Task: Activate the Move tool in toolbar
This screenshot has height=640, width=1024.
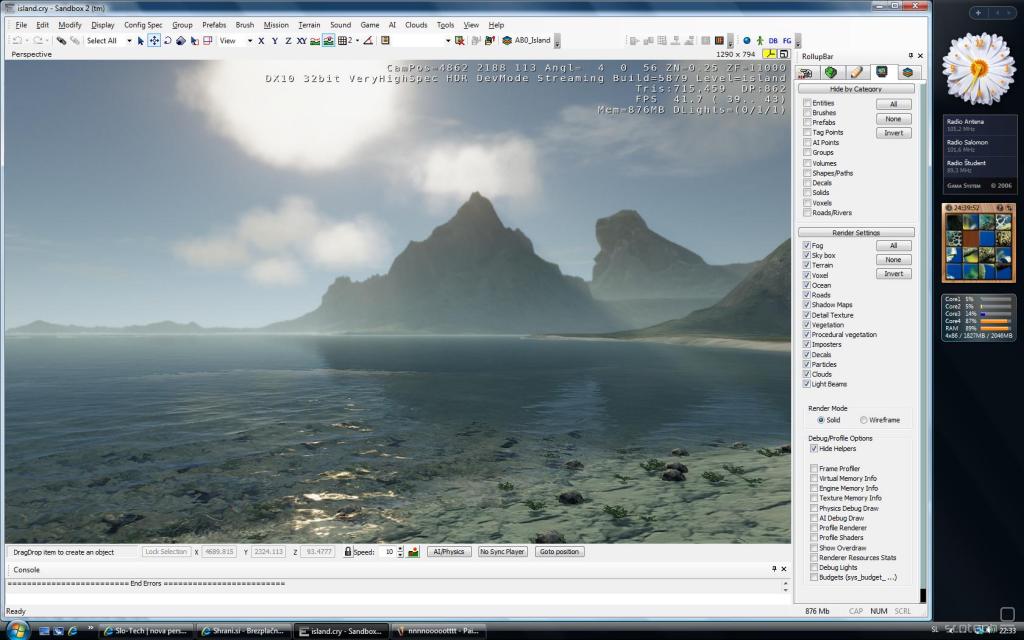Action: [154, 40]
